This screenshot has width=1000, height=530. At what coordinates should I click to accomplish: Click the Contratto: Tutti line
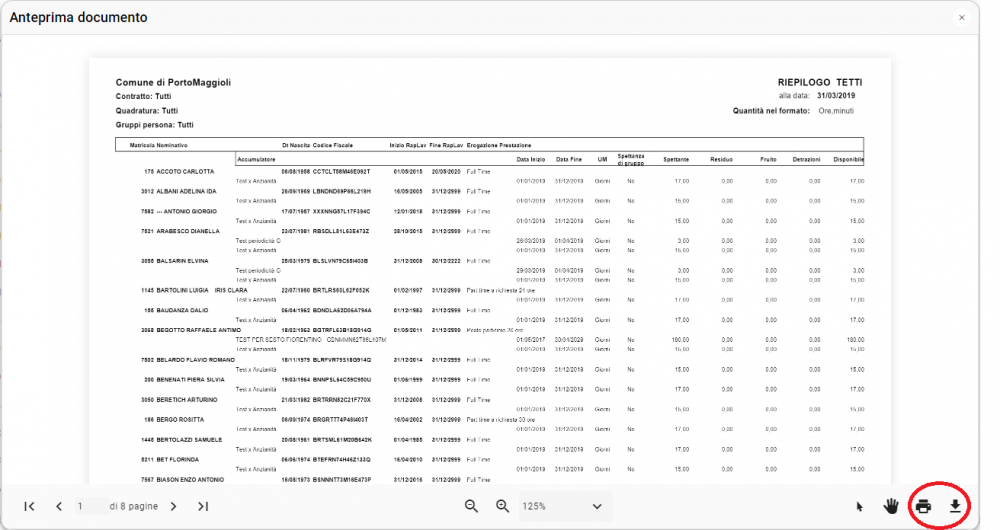(x=143, y=96)
